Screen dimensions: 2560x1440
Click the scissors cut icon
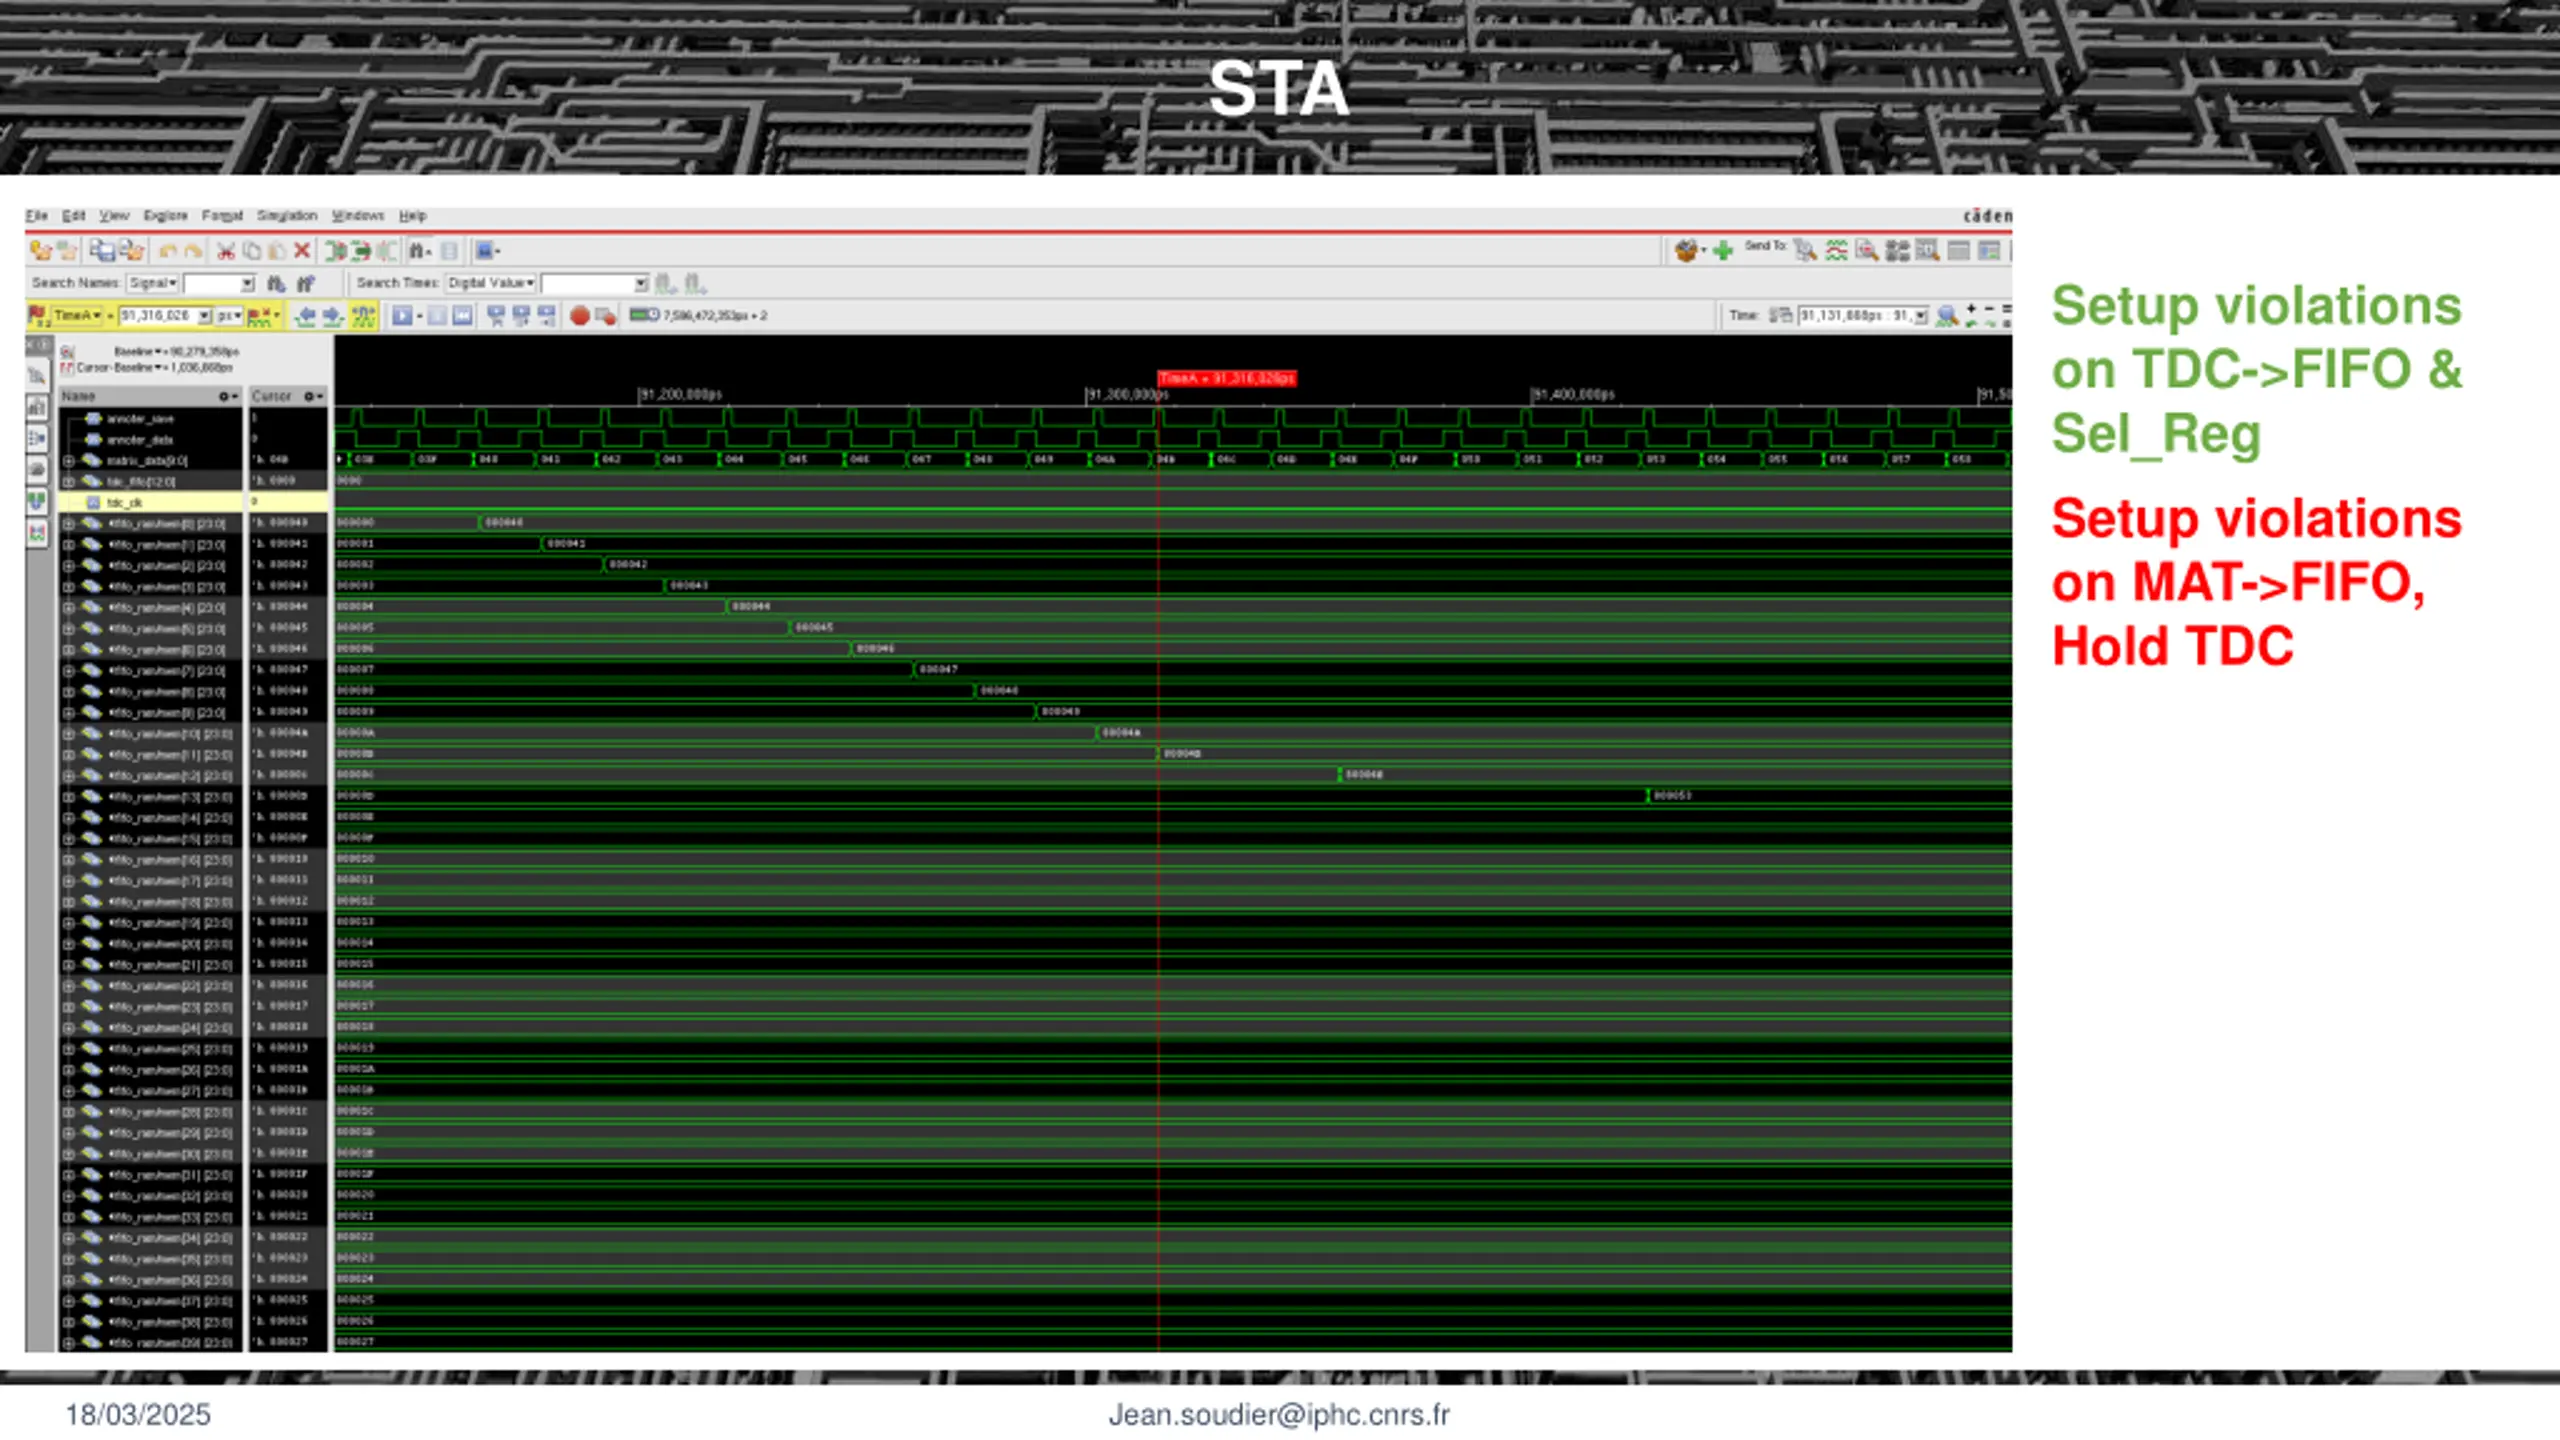pos(226,251)
